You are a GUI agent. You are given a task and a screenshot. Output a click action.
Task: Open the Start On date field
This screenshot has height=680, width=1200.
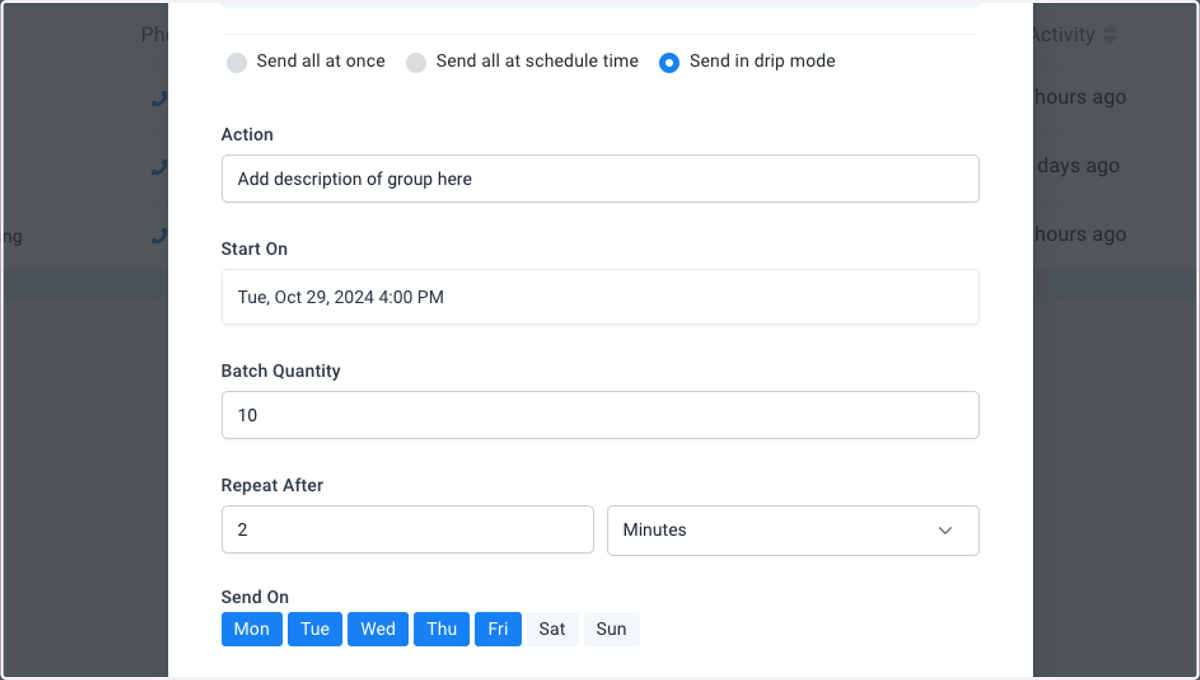tap(600, 297)
